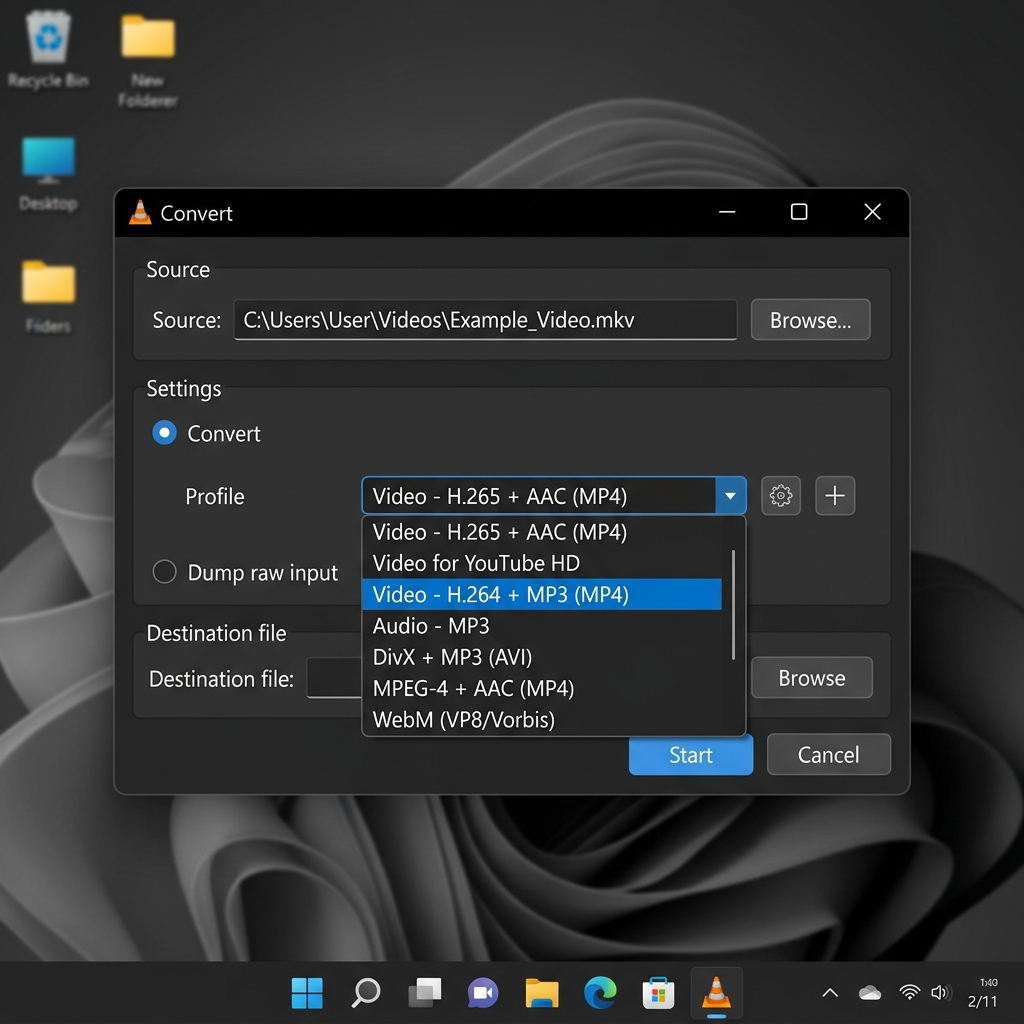Choose WebM (VP8/Vorbis) profile
The image size is (1024, 1024).
[x=541, y=720]
